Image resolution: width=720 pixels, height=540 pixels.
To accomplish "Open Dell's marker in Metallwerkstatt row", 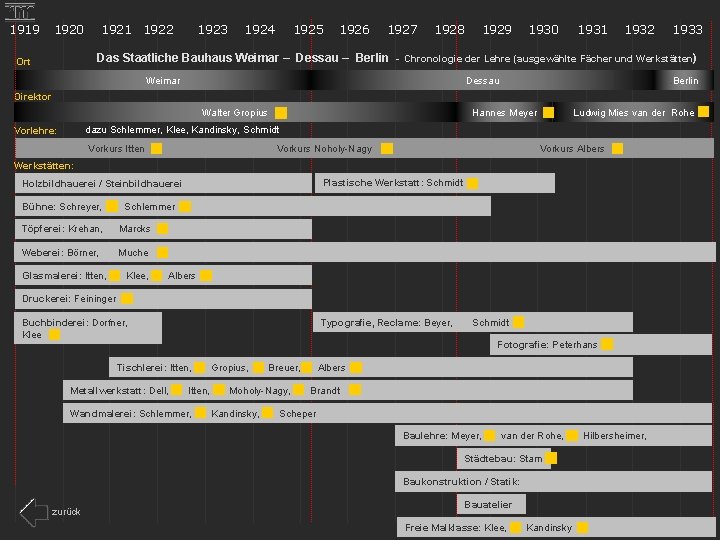I will pos(177,390).
